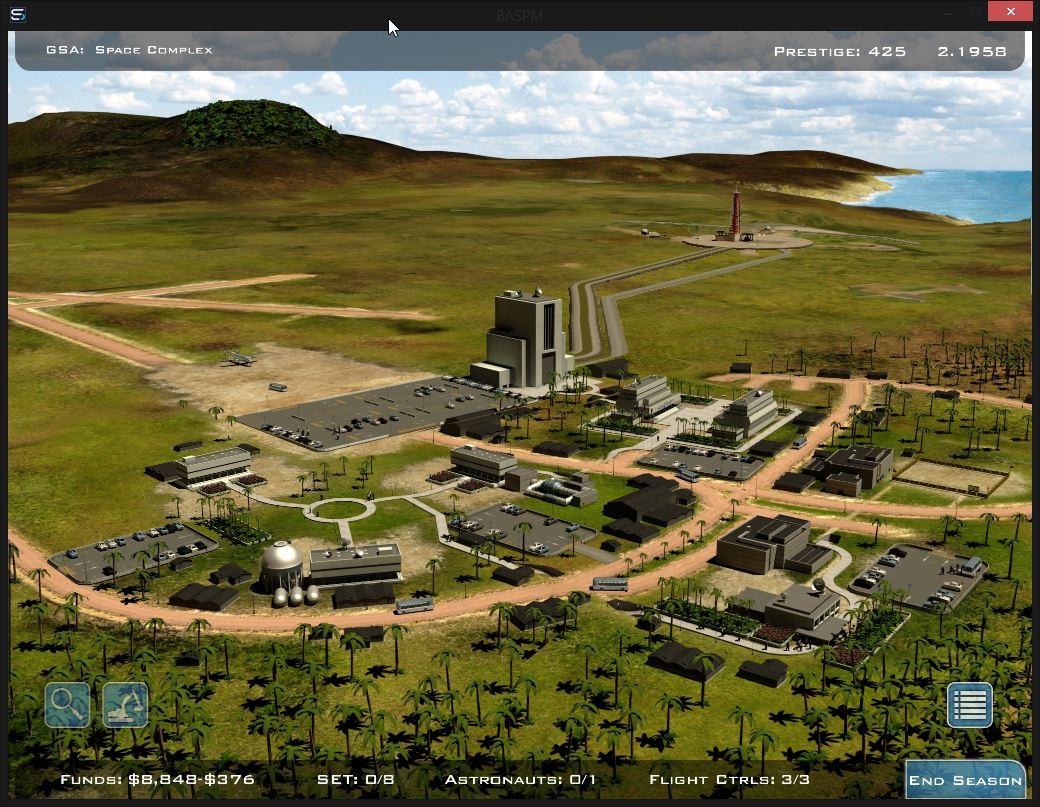Select the red launch tower on pad
The height and width of the screenshot is (807, 1040).
pyautogui.click(x=735, y=214)
